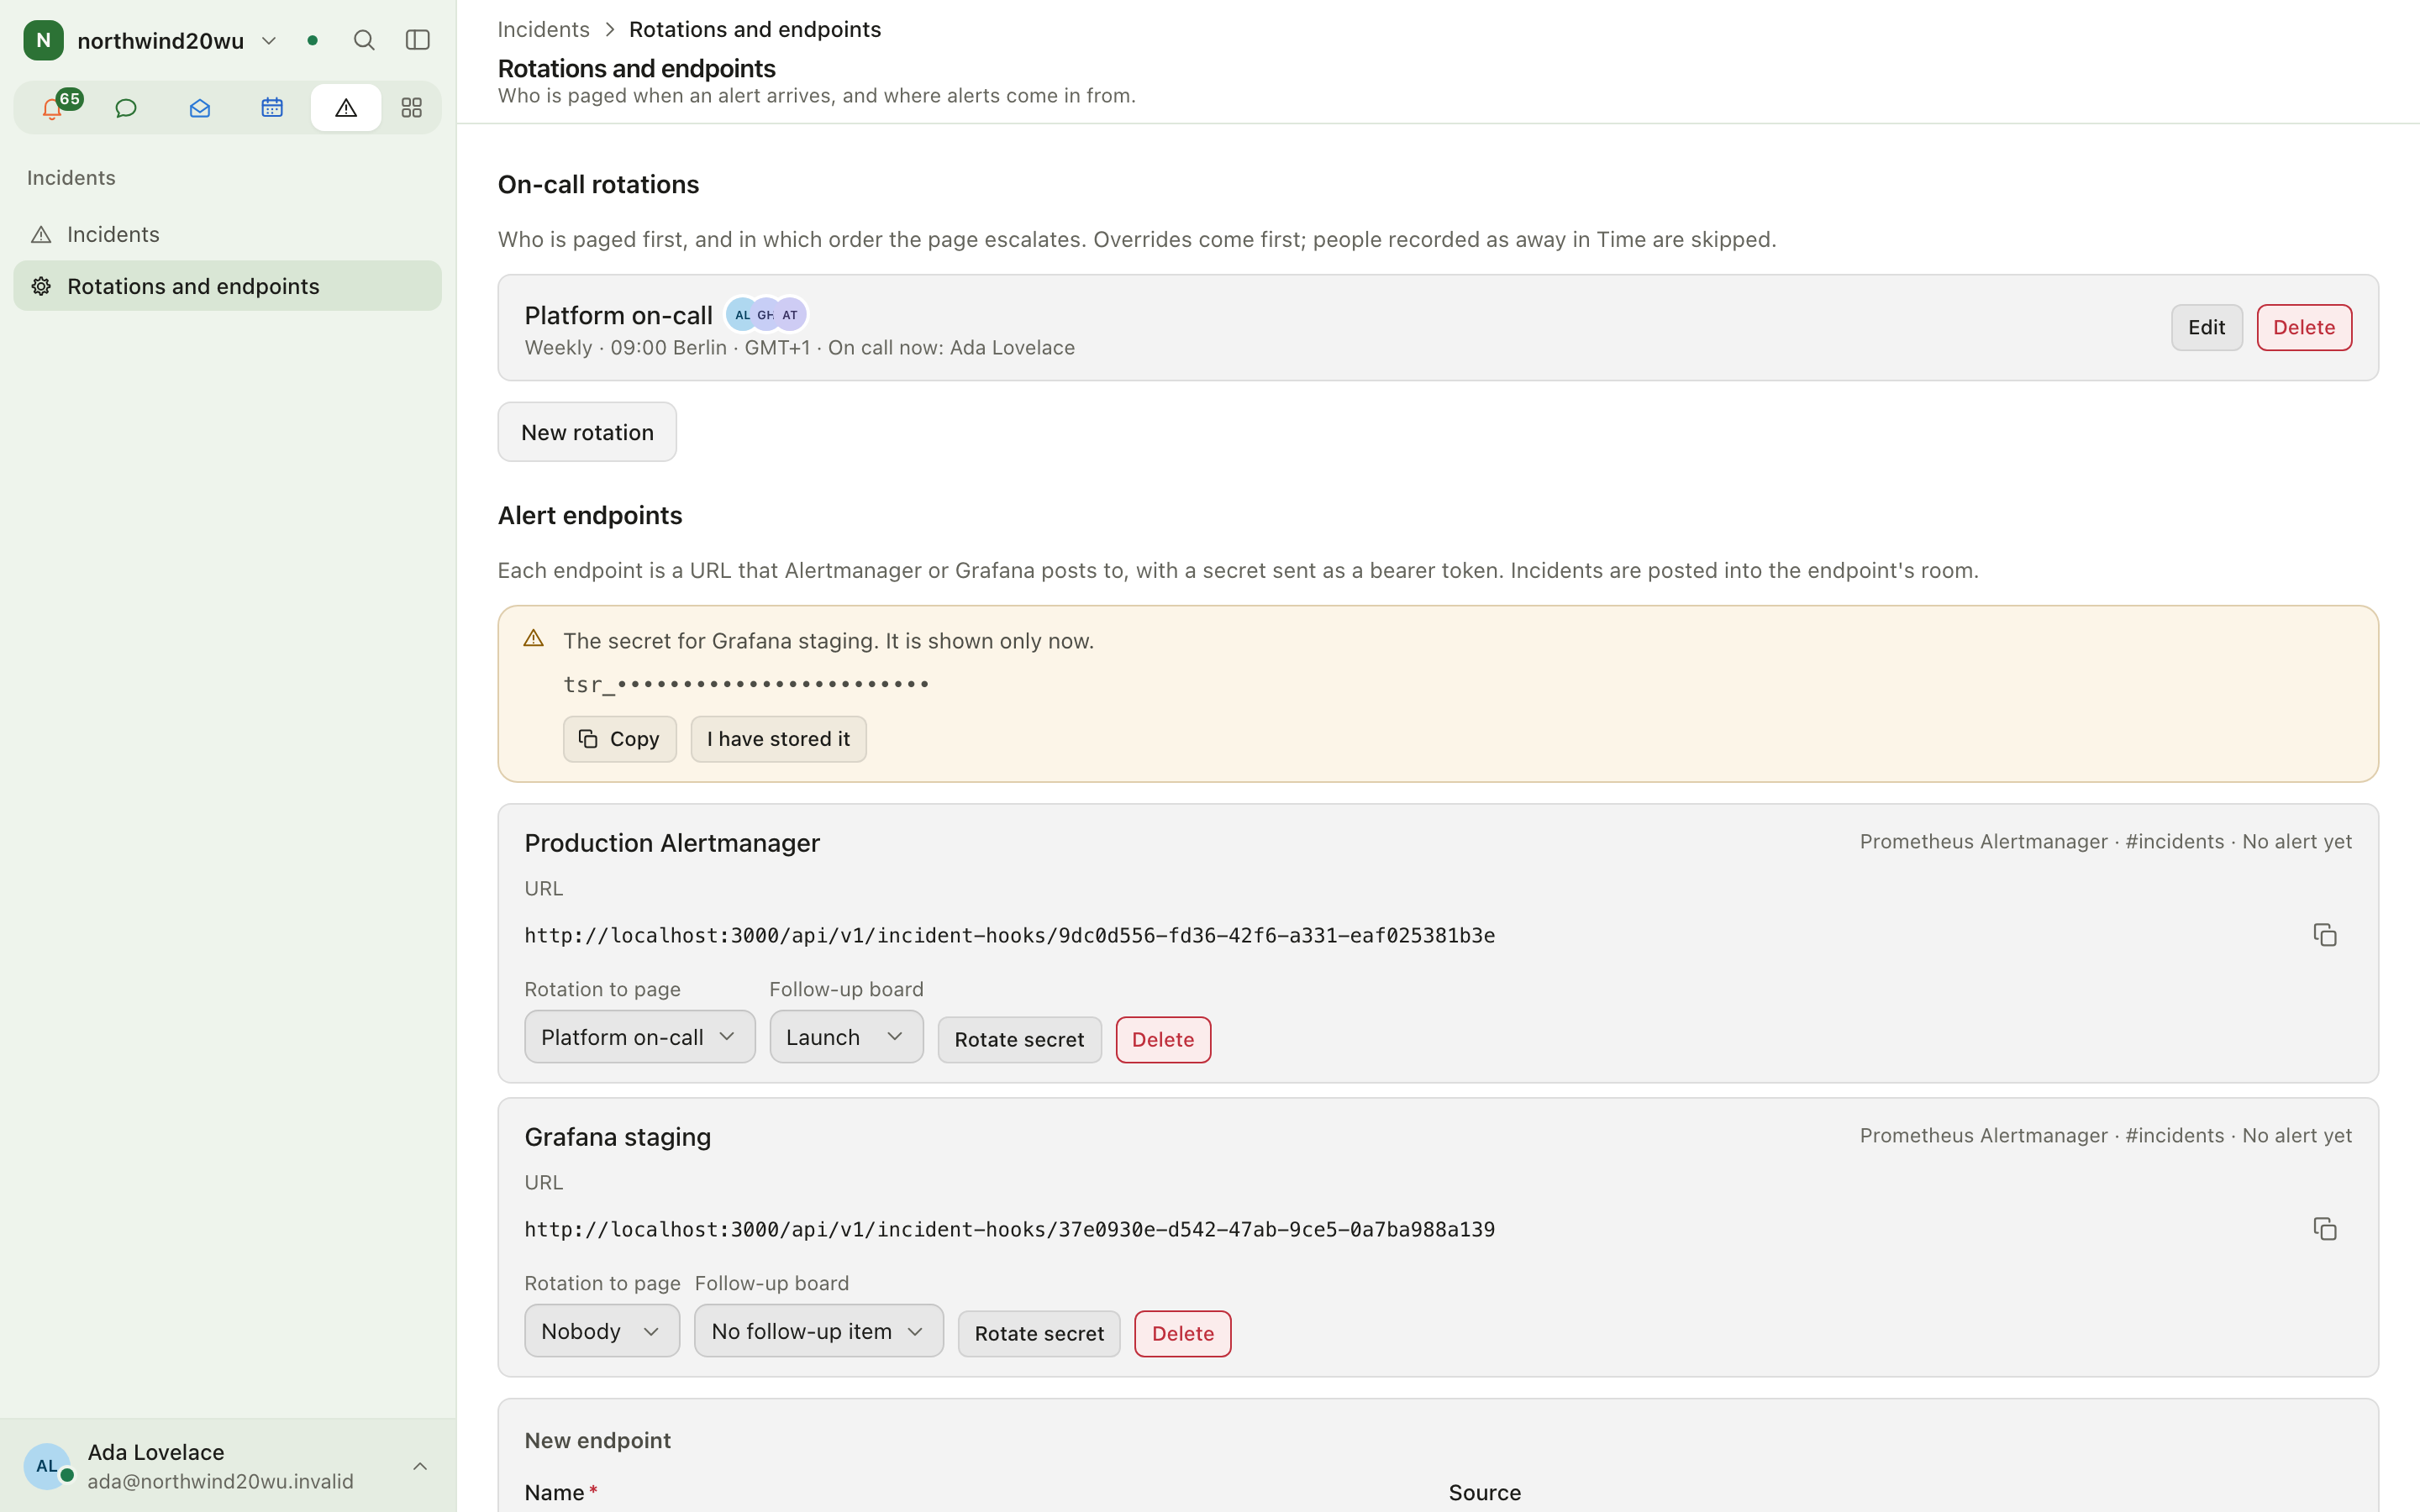Go to Incidents in the sidebar
Viewport: 2420px width, 1512px height.
[227, 234]
